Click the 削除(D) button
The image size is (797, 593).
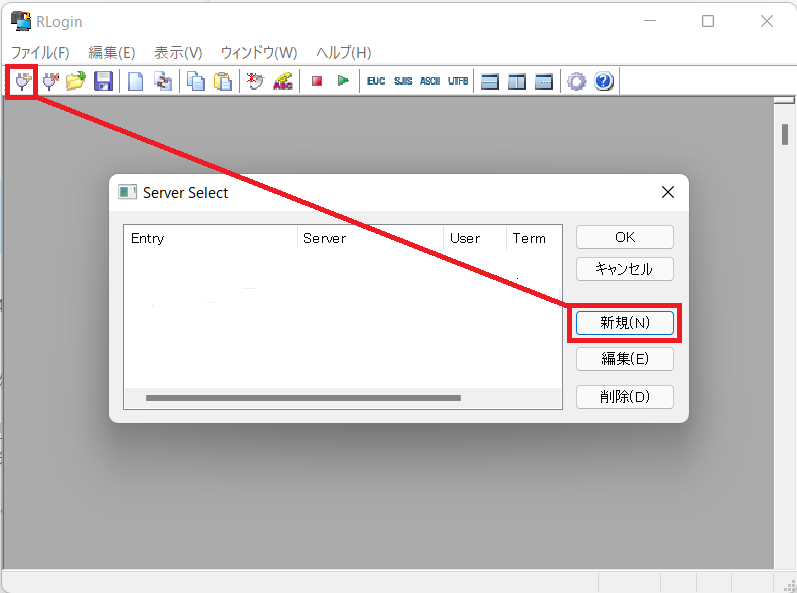[x=625, y=396]
